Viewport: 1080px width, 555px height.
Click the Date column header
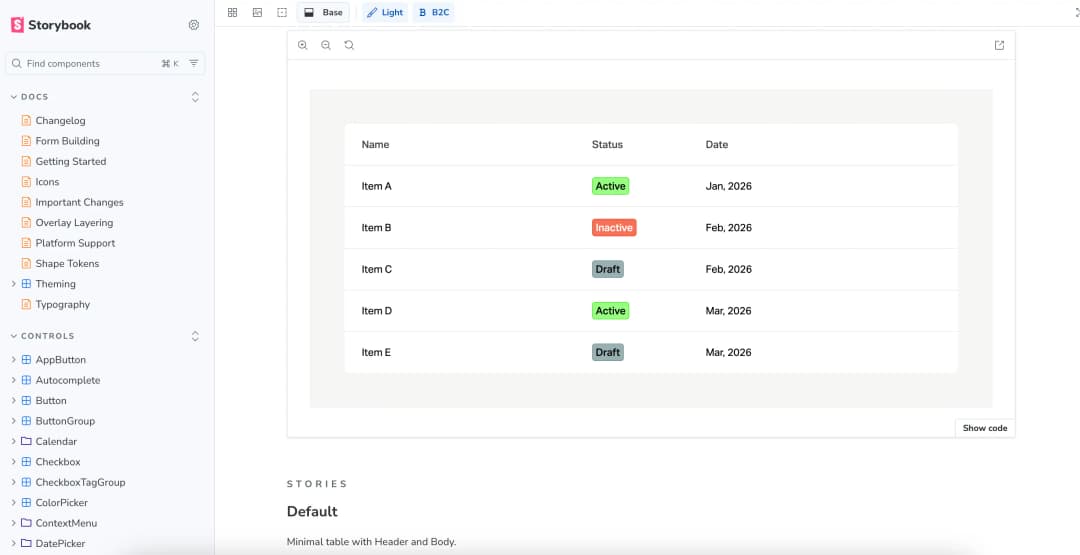(717, 145)
